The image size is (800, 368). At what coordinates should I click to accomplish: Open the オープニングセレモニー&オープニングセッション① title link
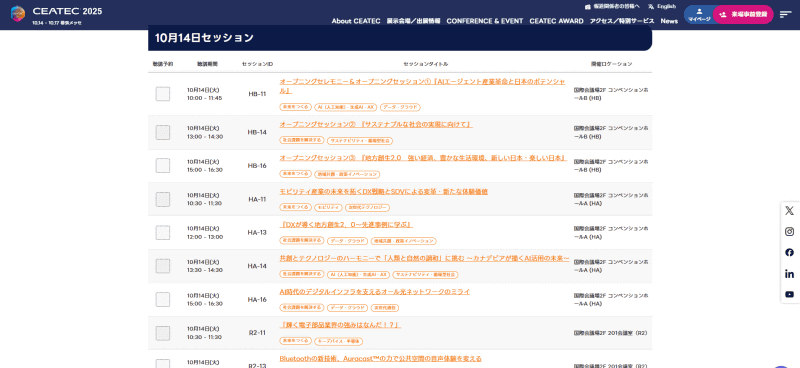pyautogui.click(x=422, y=86)
